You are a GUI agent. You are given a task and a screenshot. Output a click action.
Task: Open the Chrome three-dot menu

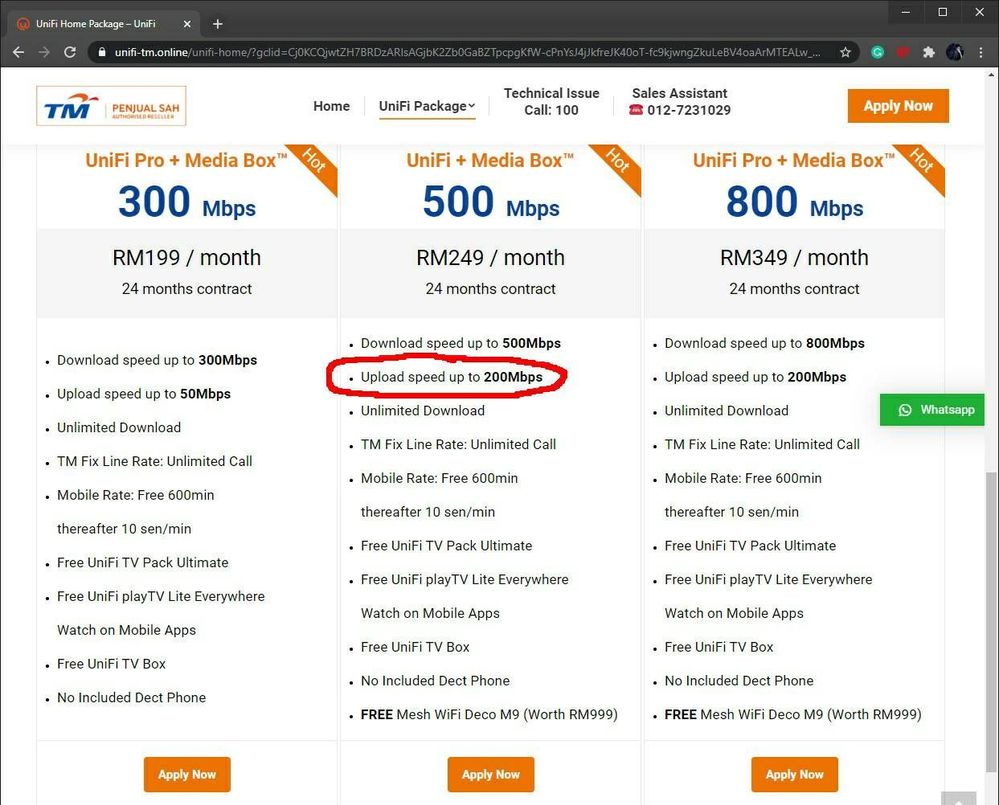(982, 52)
